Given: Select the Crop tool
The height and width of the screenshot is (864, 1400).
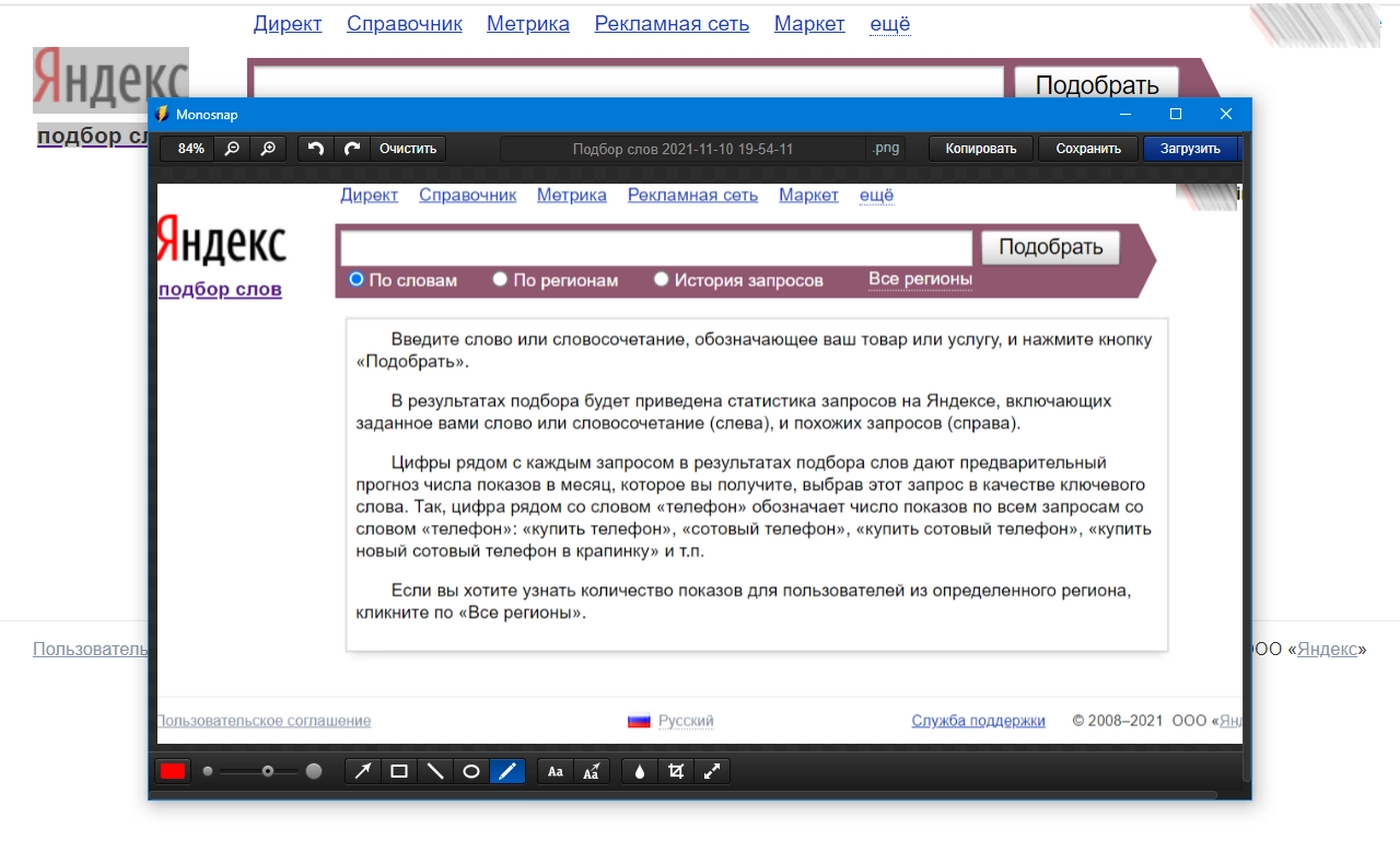Looking at the screenshot, I should click(676, 771).
